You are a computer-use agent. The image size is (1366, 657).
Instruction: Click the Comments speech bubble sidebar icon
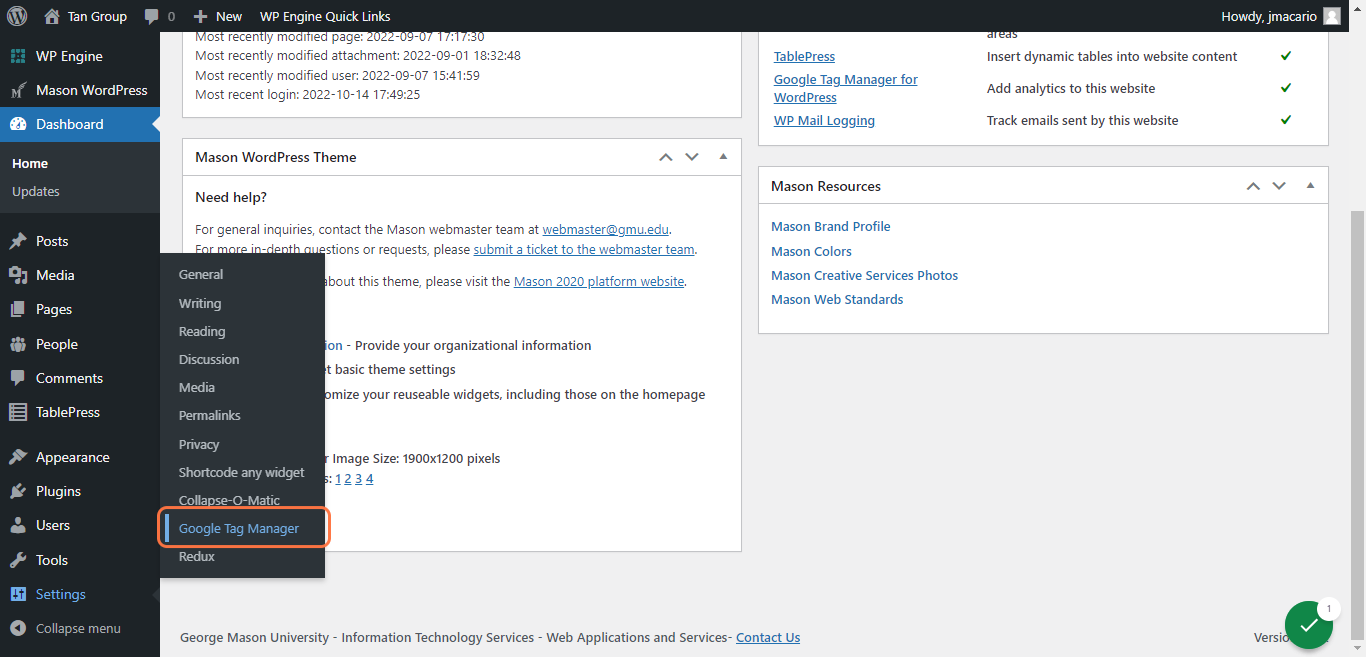pyautogui.click(x=18, y=378)
